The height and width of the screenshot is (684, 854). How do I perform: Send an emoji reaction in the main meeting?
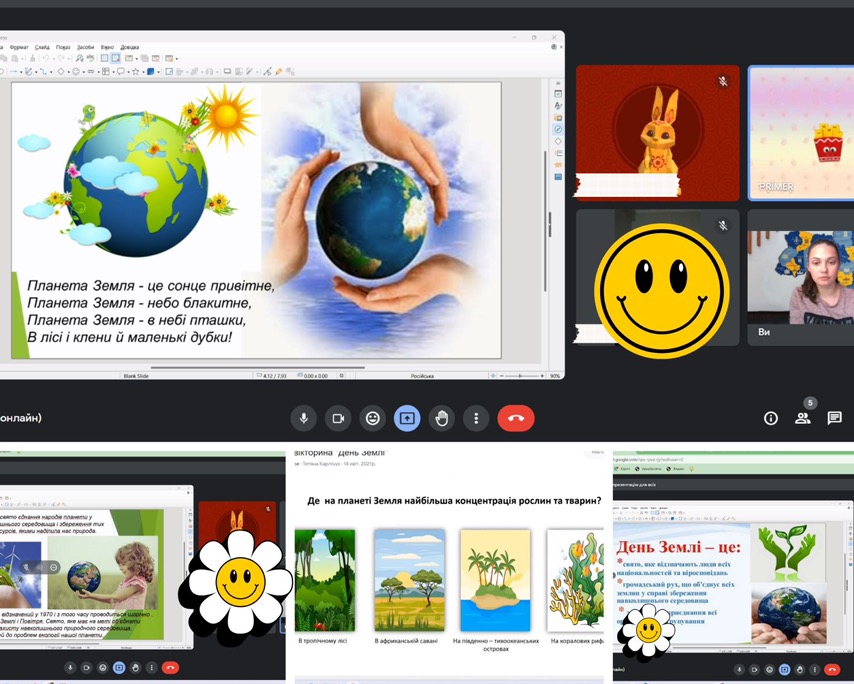373,418
